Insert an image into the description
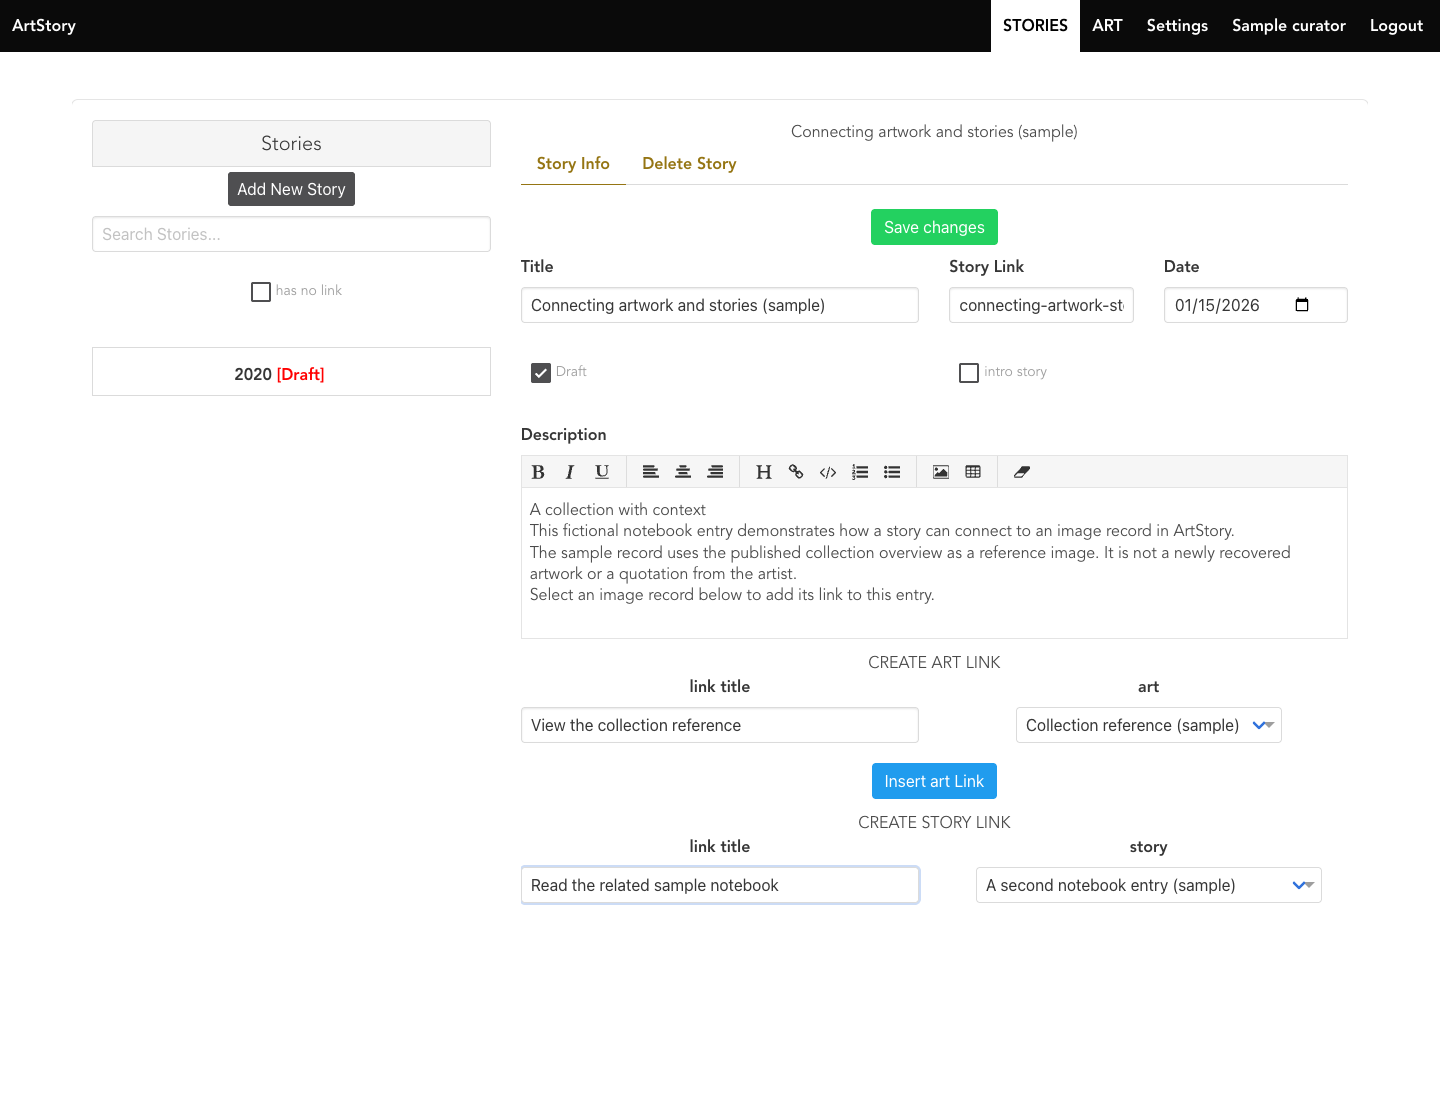This screenshot has width=1440, height=1100. coord(941,472)
